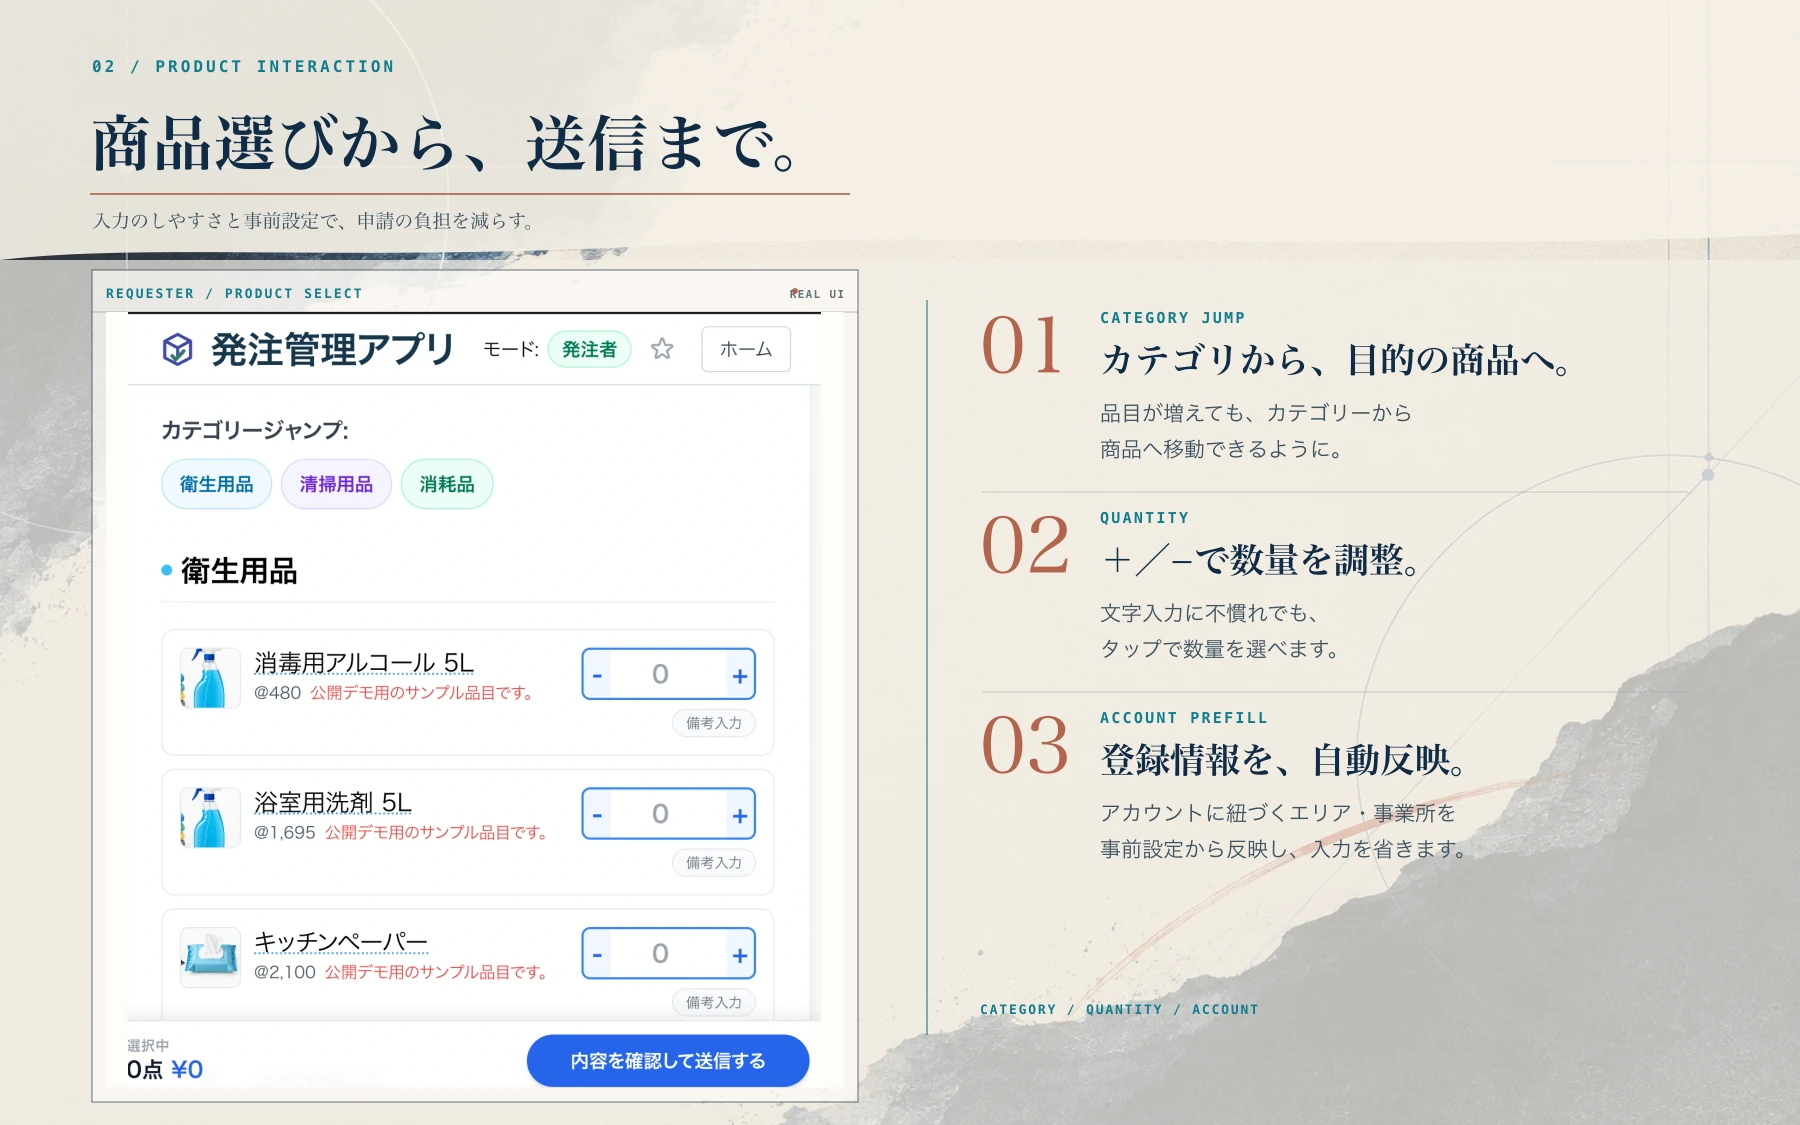Click the @1,695 price of 浴室用洗剤
1800x1125 pixels.
(x=285, y=833)
